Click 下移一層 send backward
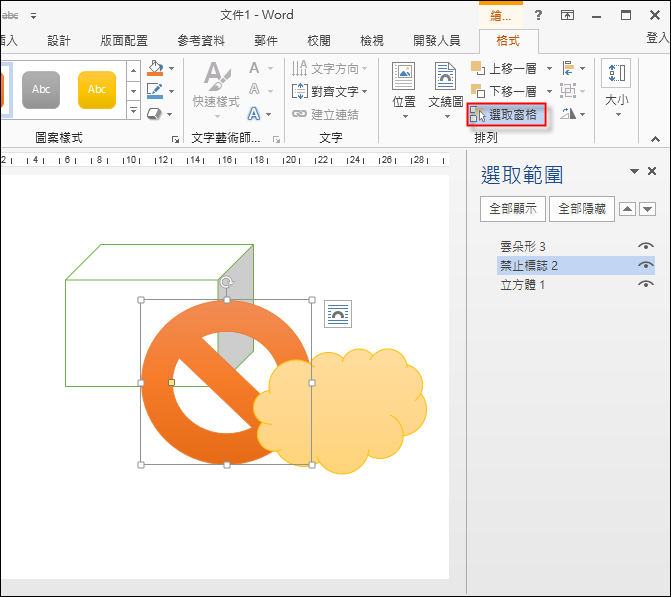The height and width of the screenshot is (597, 671). (504, 91)
